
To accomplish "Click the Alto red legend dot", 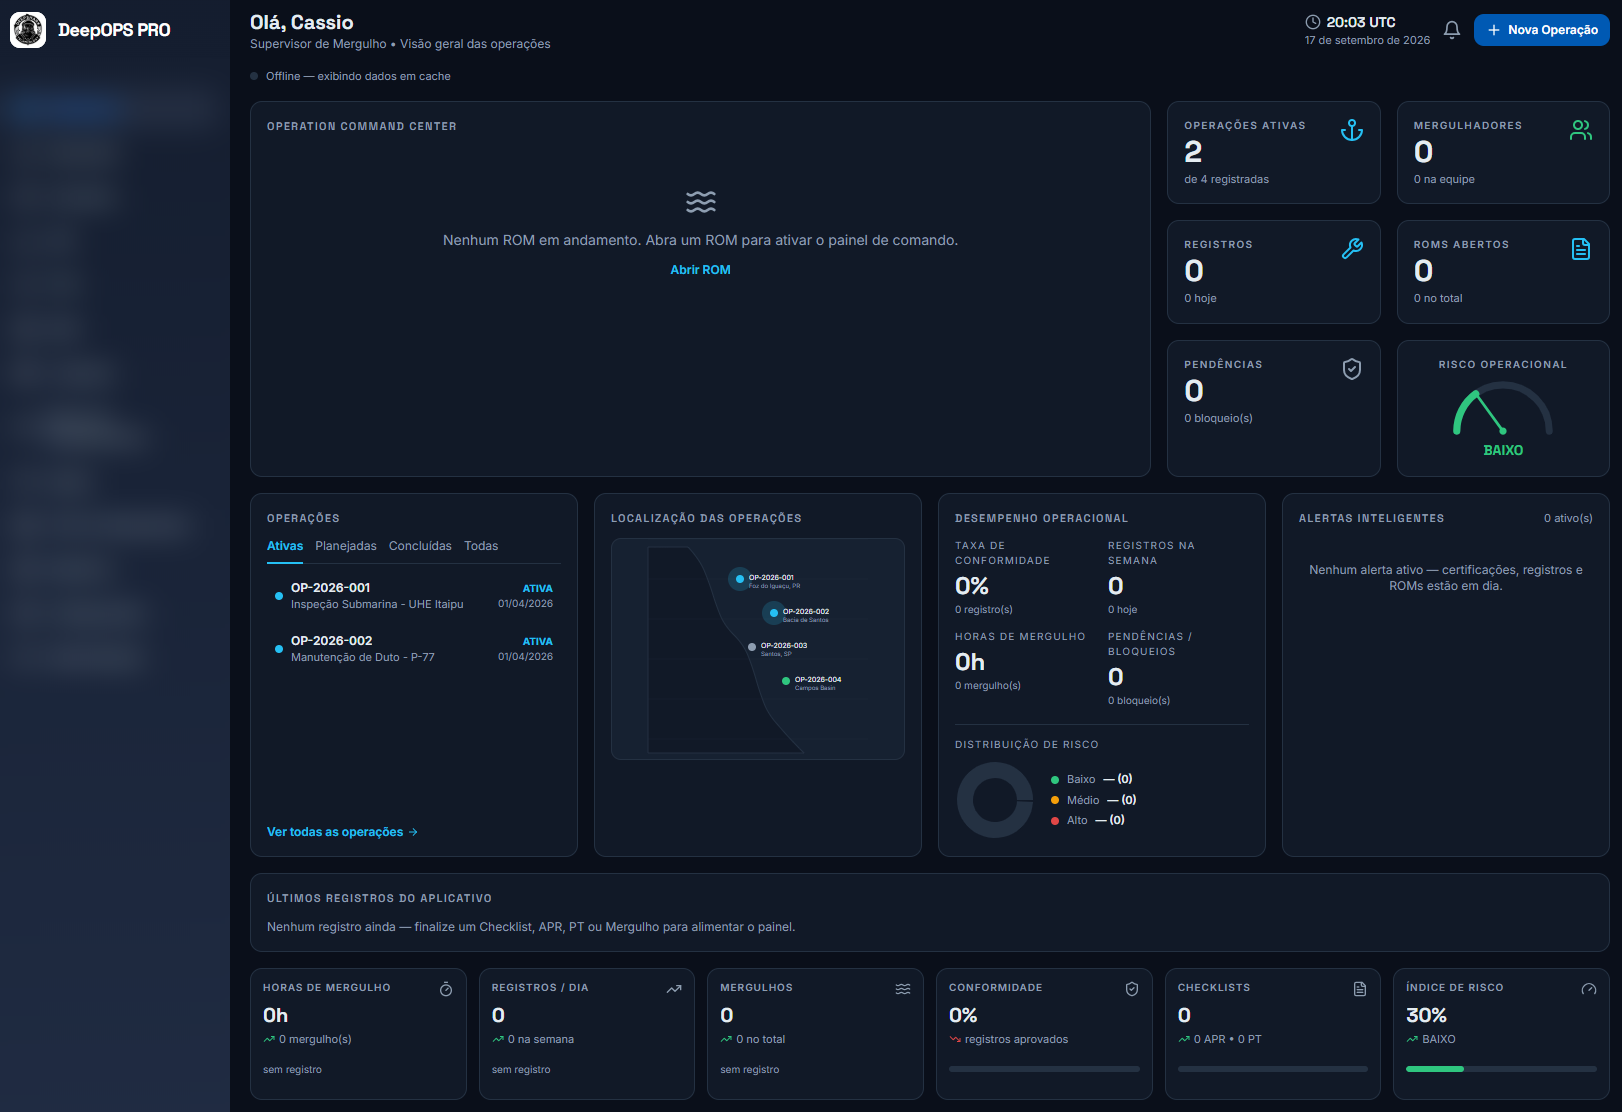I will coord(1055,821).
